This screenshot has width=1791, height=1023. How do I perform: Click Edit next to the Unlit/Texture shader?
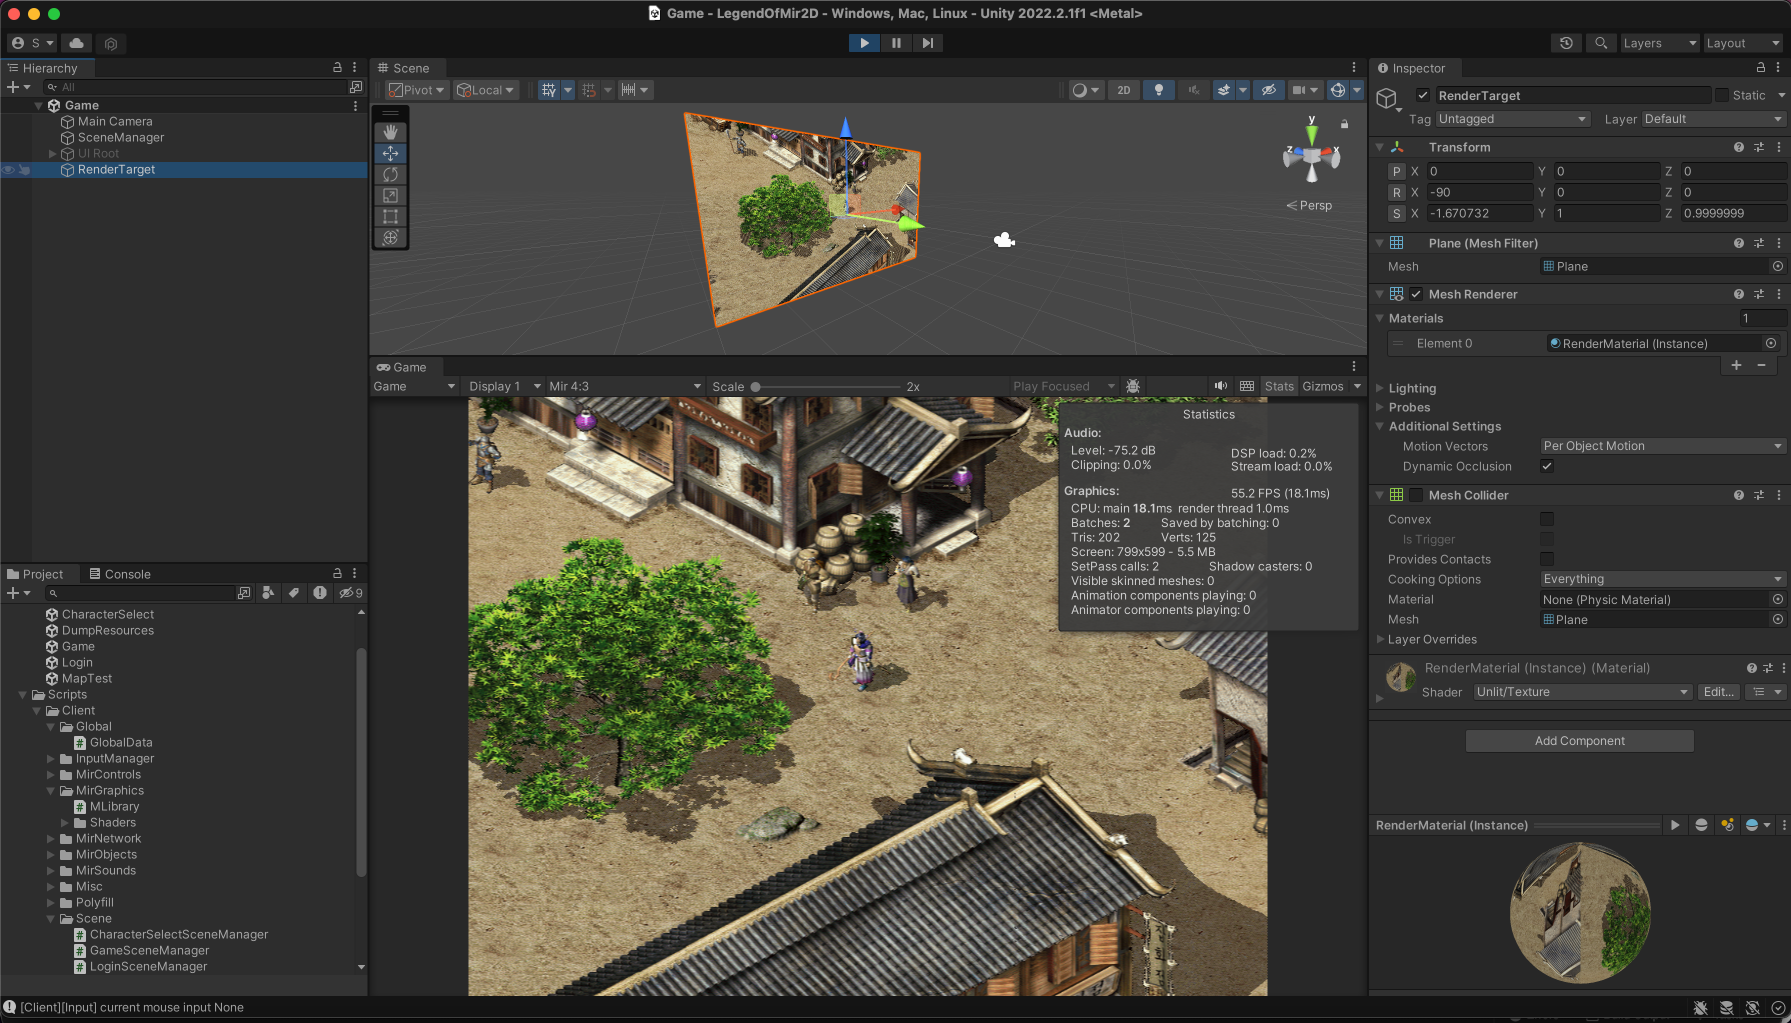pos(1718,691)
